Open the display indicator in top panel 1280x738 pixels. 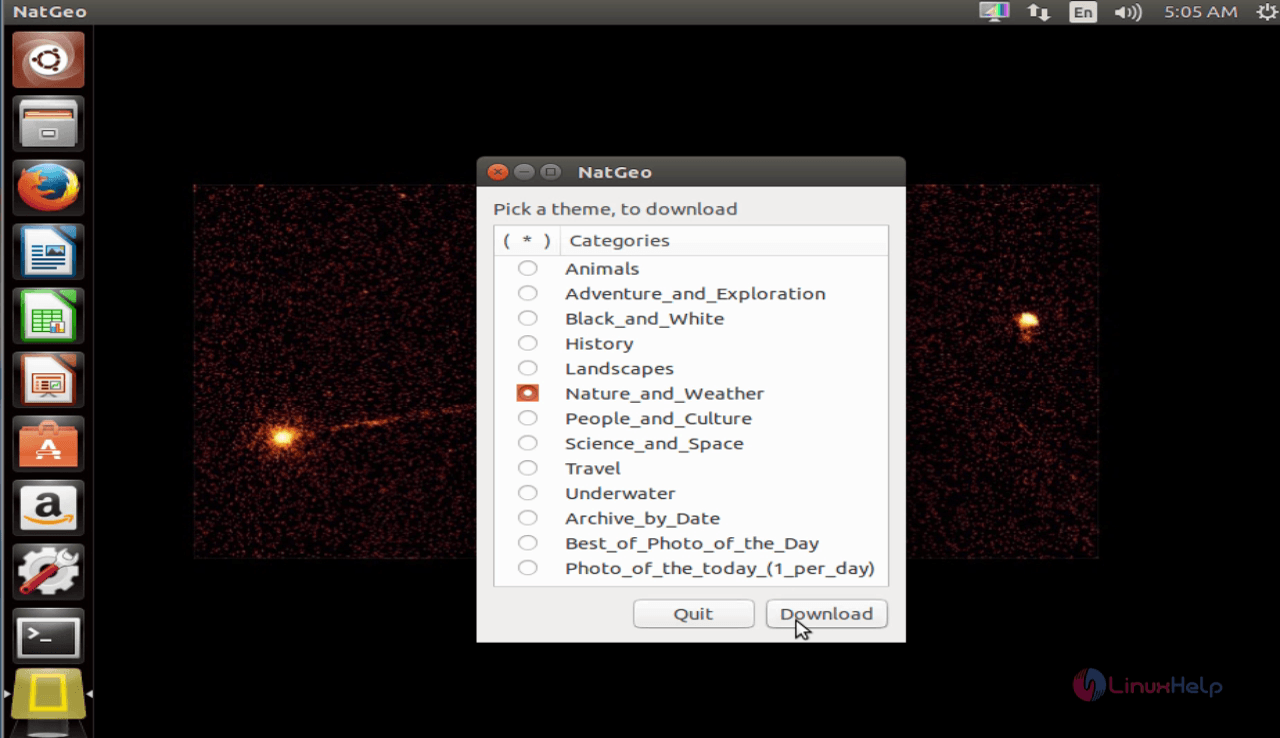pyautogui.click(x=995, y=12)
